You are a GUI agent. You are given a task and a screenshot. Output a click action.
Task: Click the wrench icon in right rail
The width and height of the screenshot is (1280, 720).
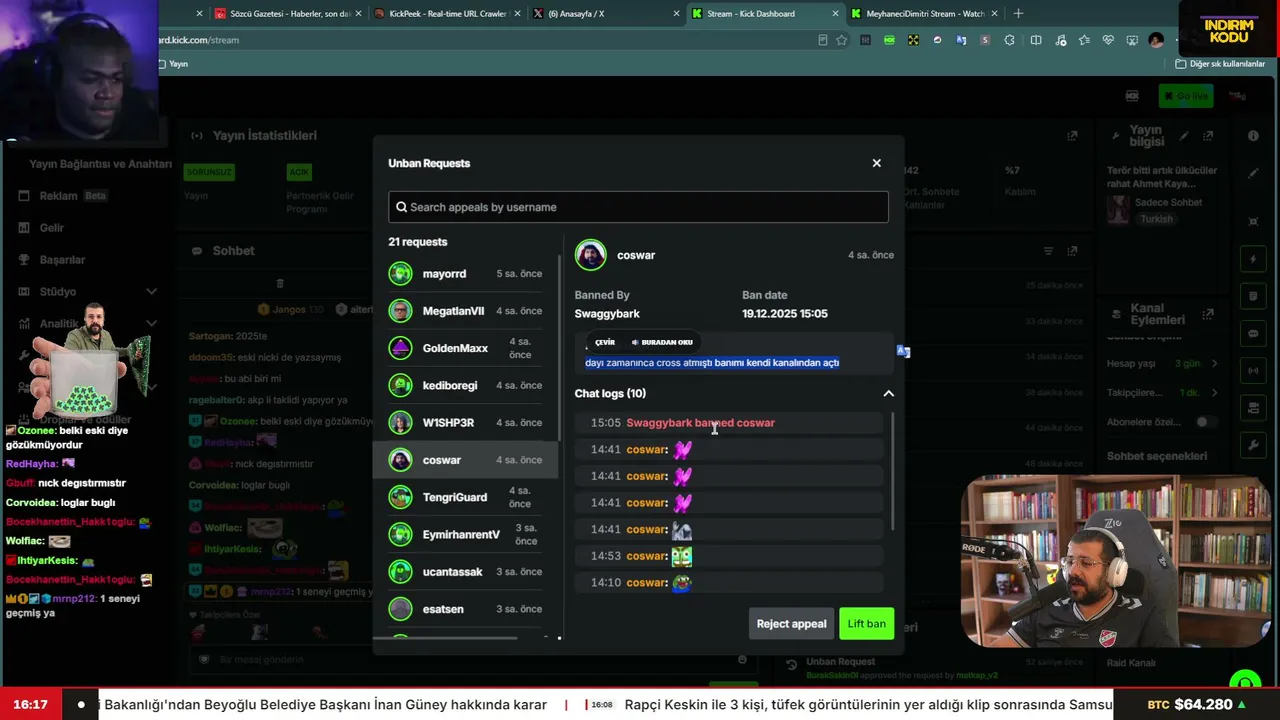click(x=1253, y=445)
